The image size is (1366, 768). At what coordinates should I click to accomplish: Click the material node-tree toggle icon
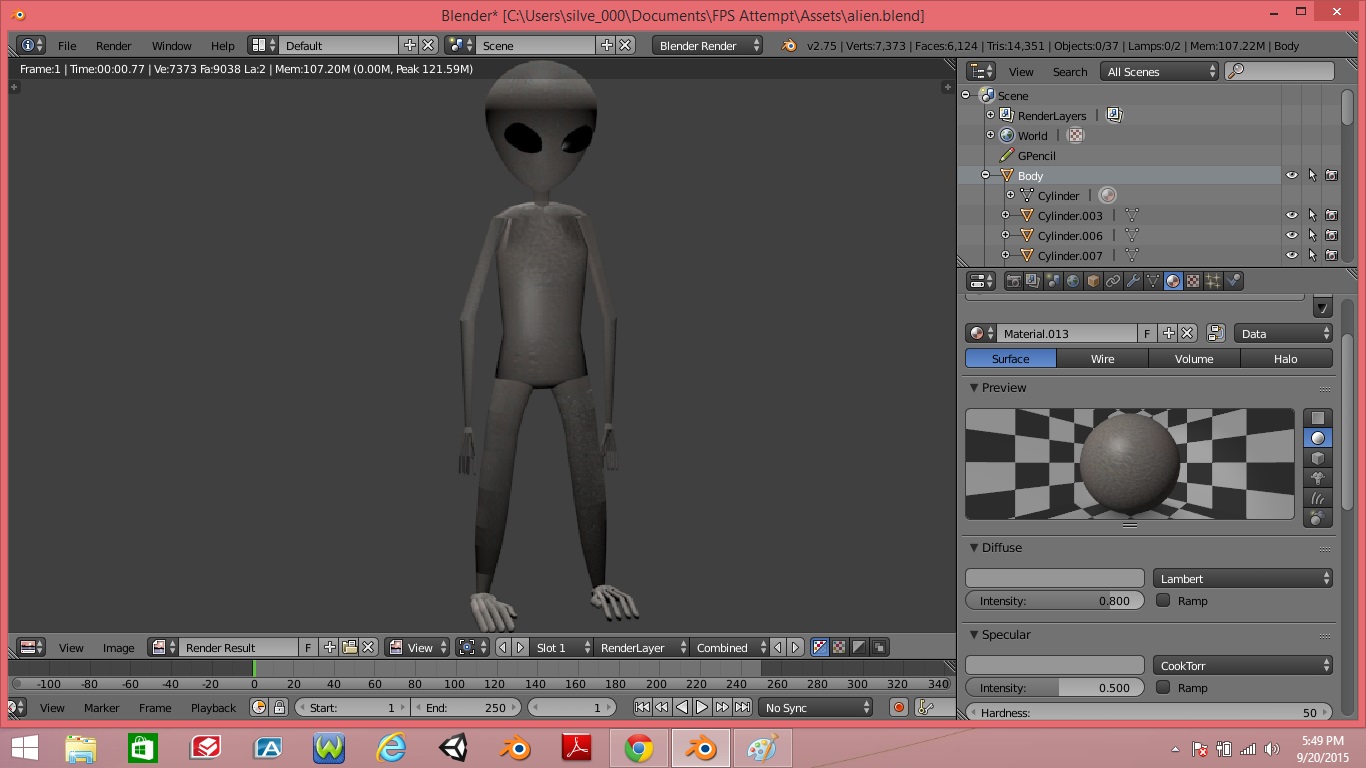point(1216,334)
